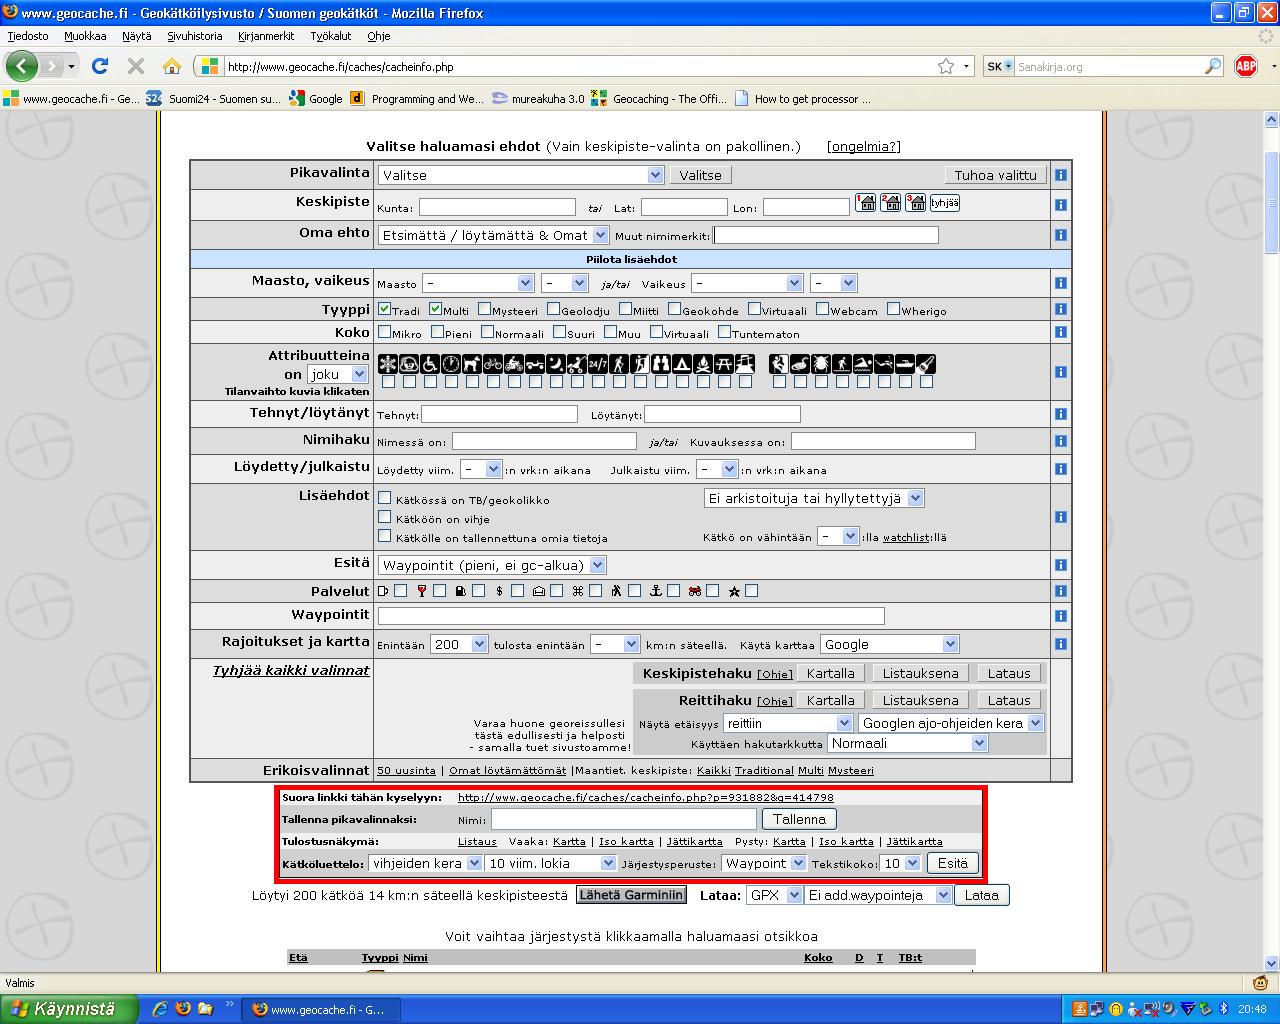Image resolution: width=1280 pixels, height=1024 pixels.
Task: Uncheck the Tradi cache type checkbox
Action: pyautogui.click(x=385, y=309)
